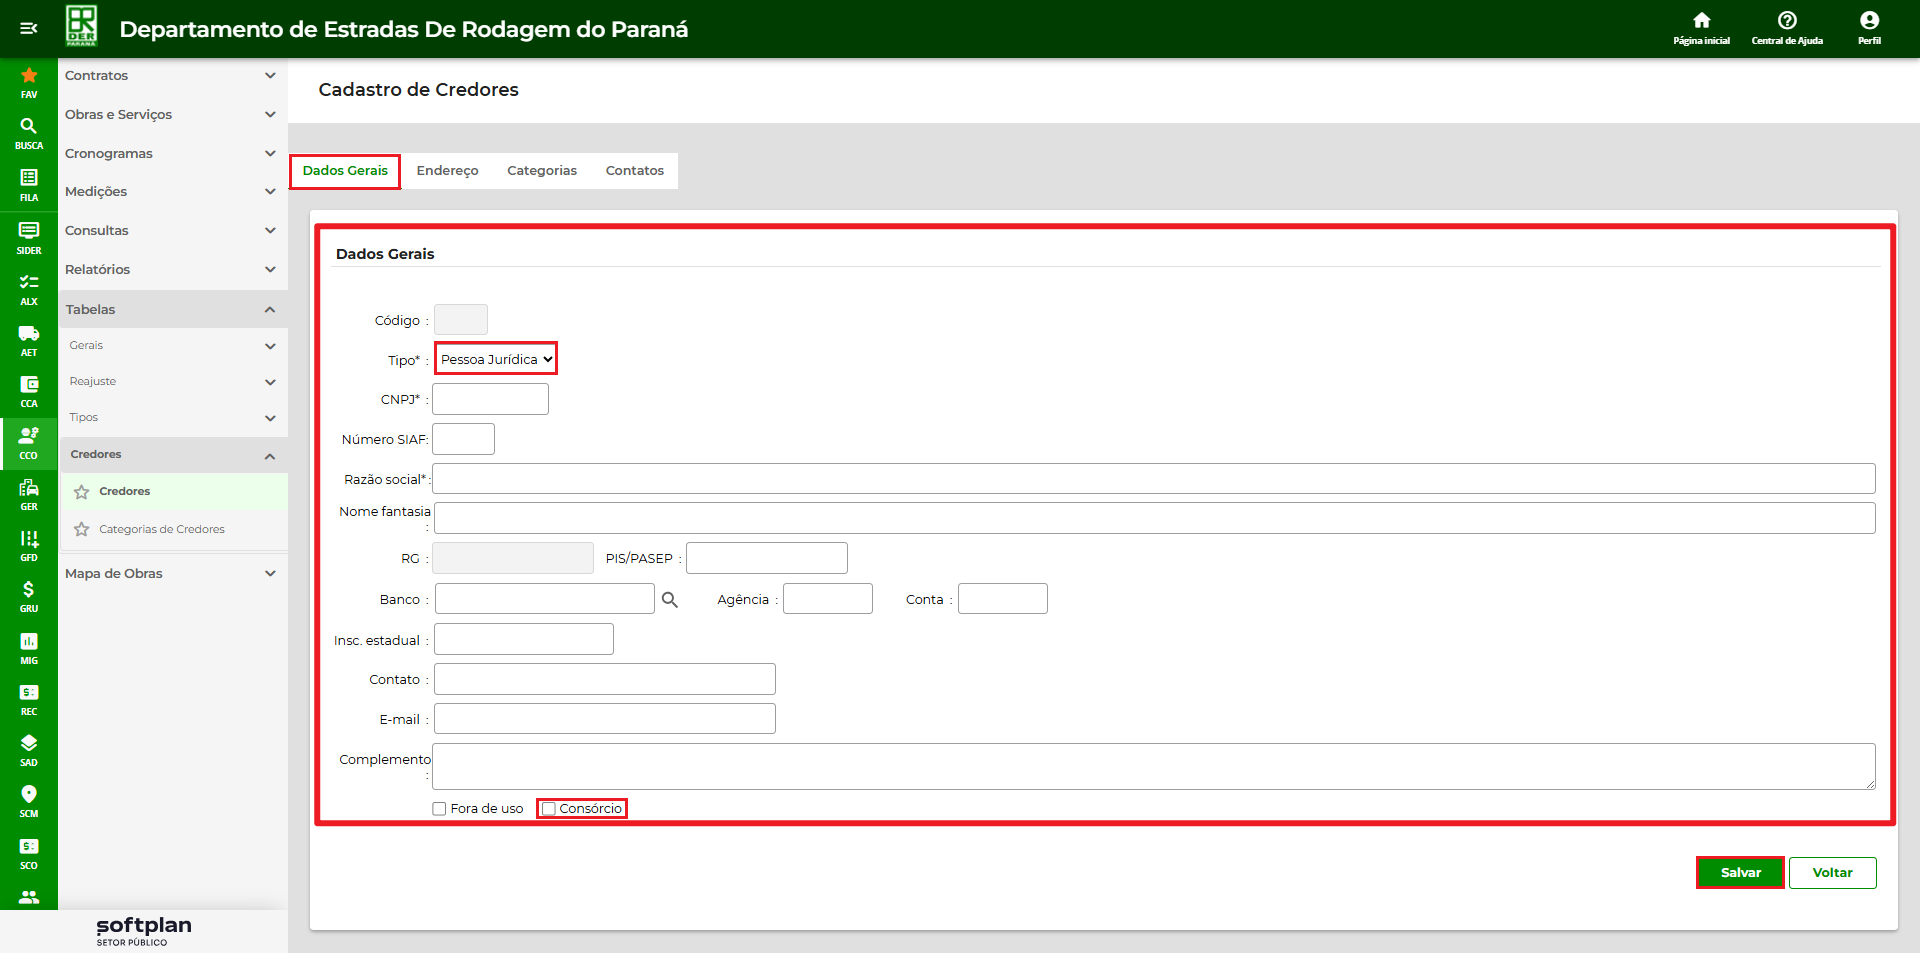Viewport: 1920px width, 953px height.
Task: Click the Página inicial home icon
Action: tap(1701, 21)
